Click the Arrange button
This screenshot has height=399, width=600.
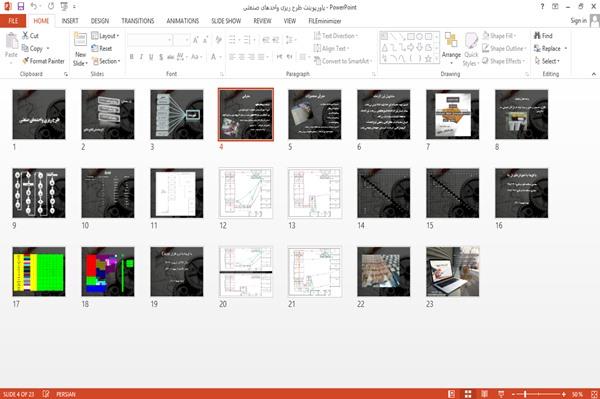451,49
